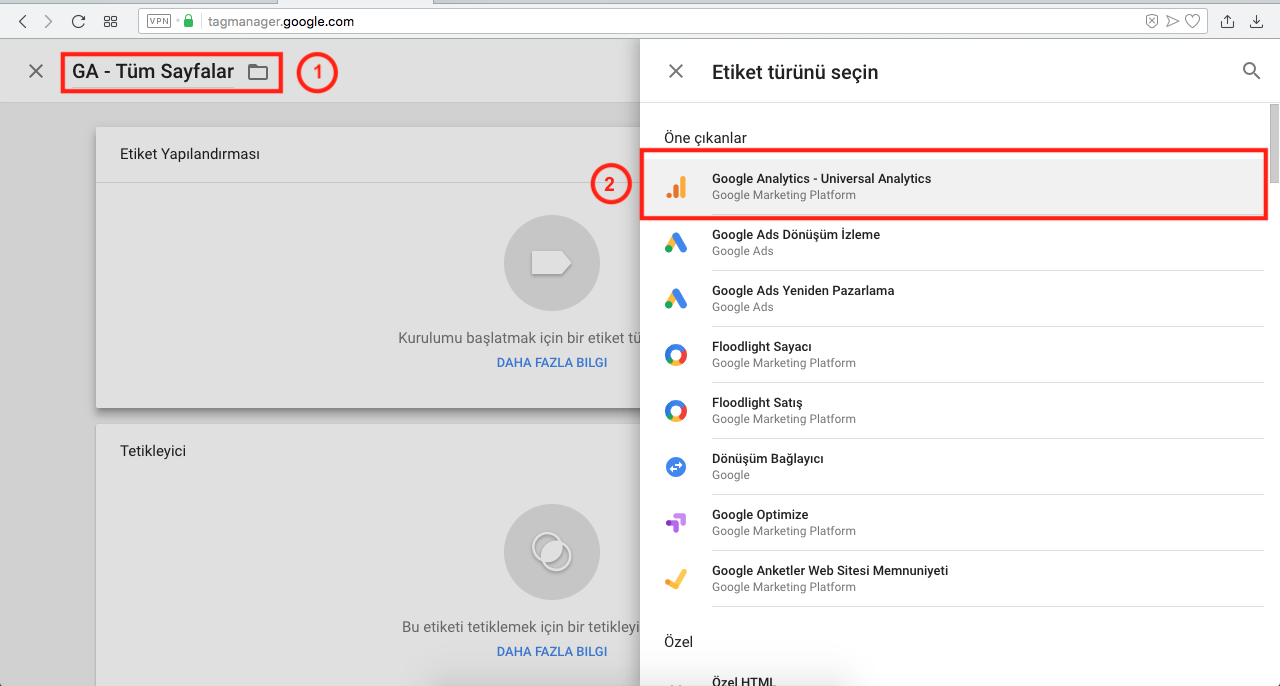Select Dönüşüm Bağlayıcı tag type
This screenshot has height=686, width=1280.
[x=952, y=466]
